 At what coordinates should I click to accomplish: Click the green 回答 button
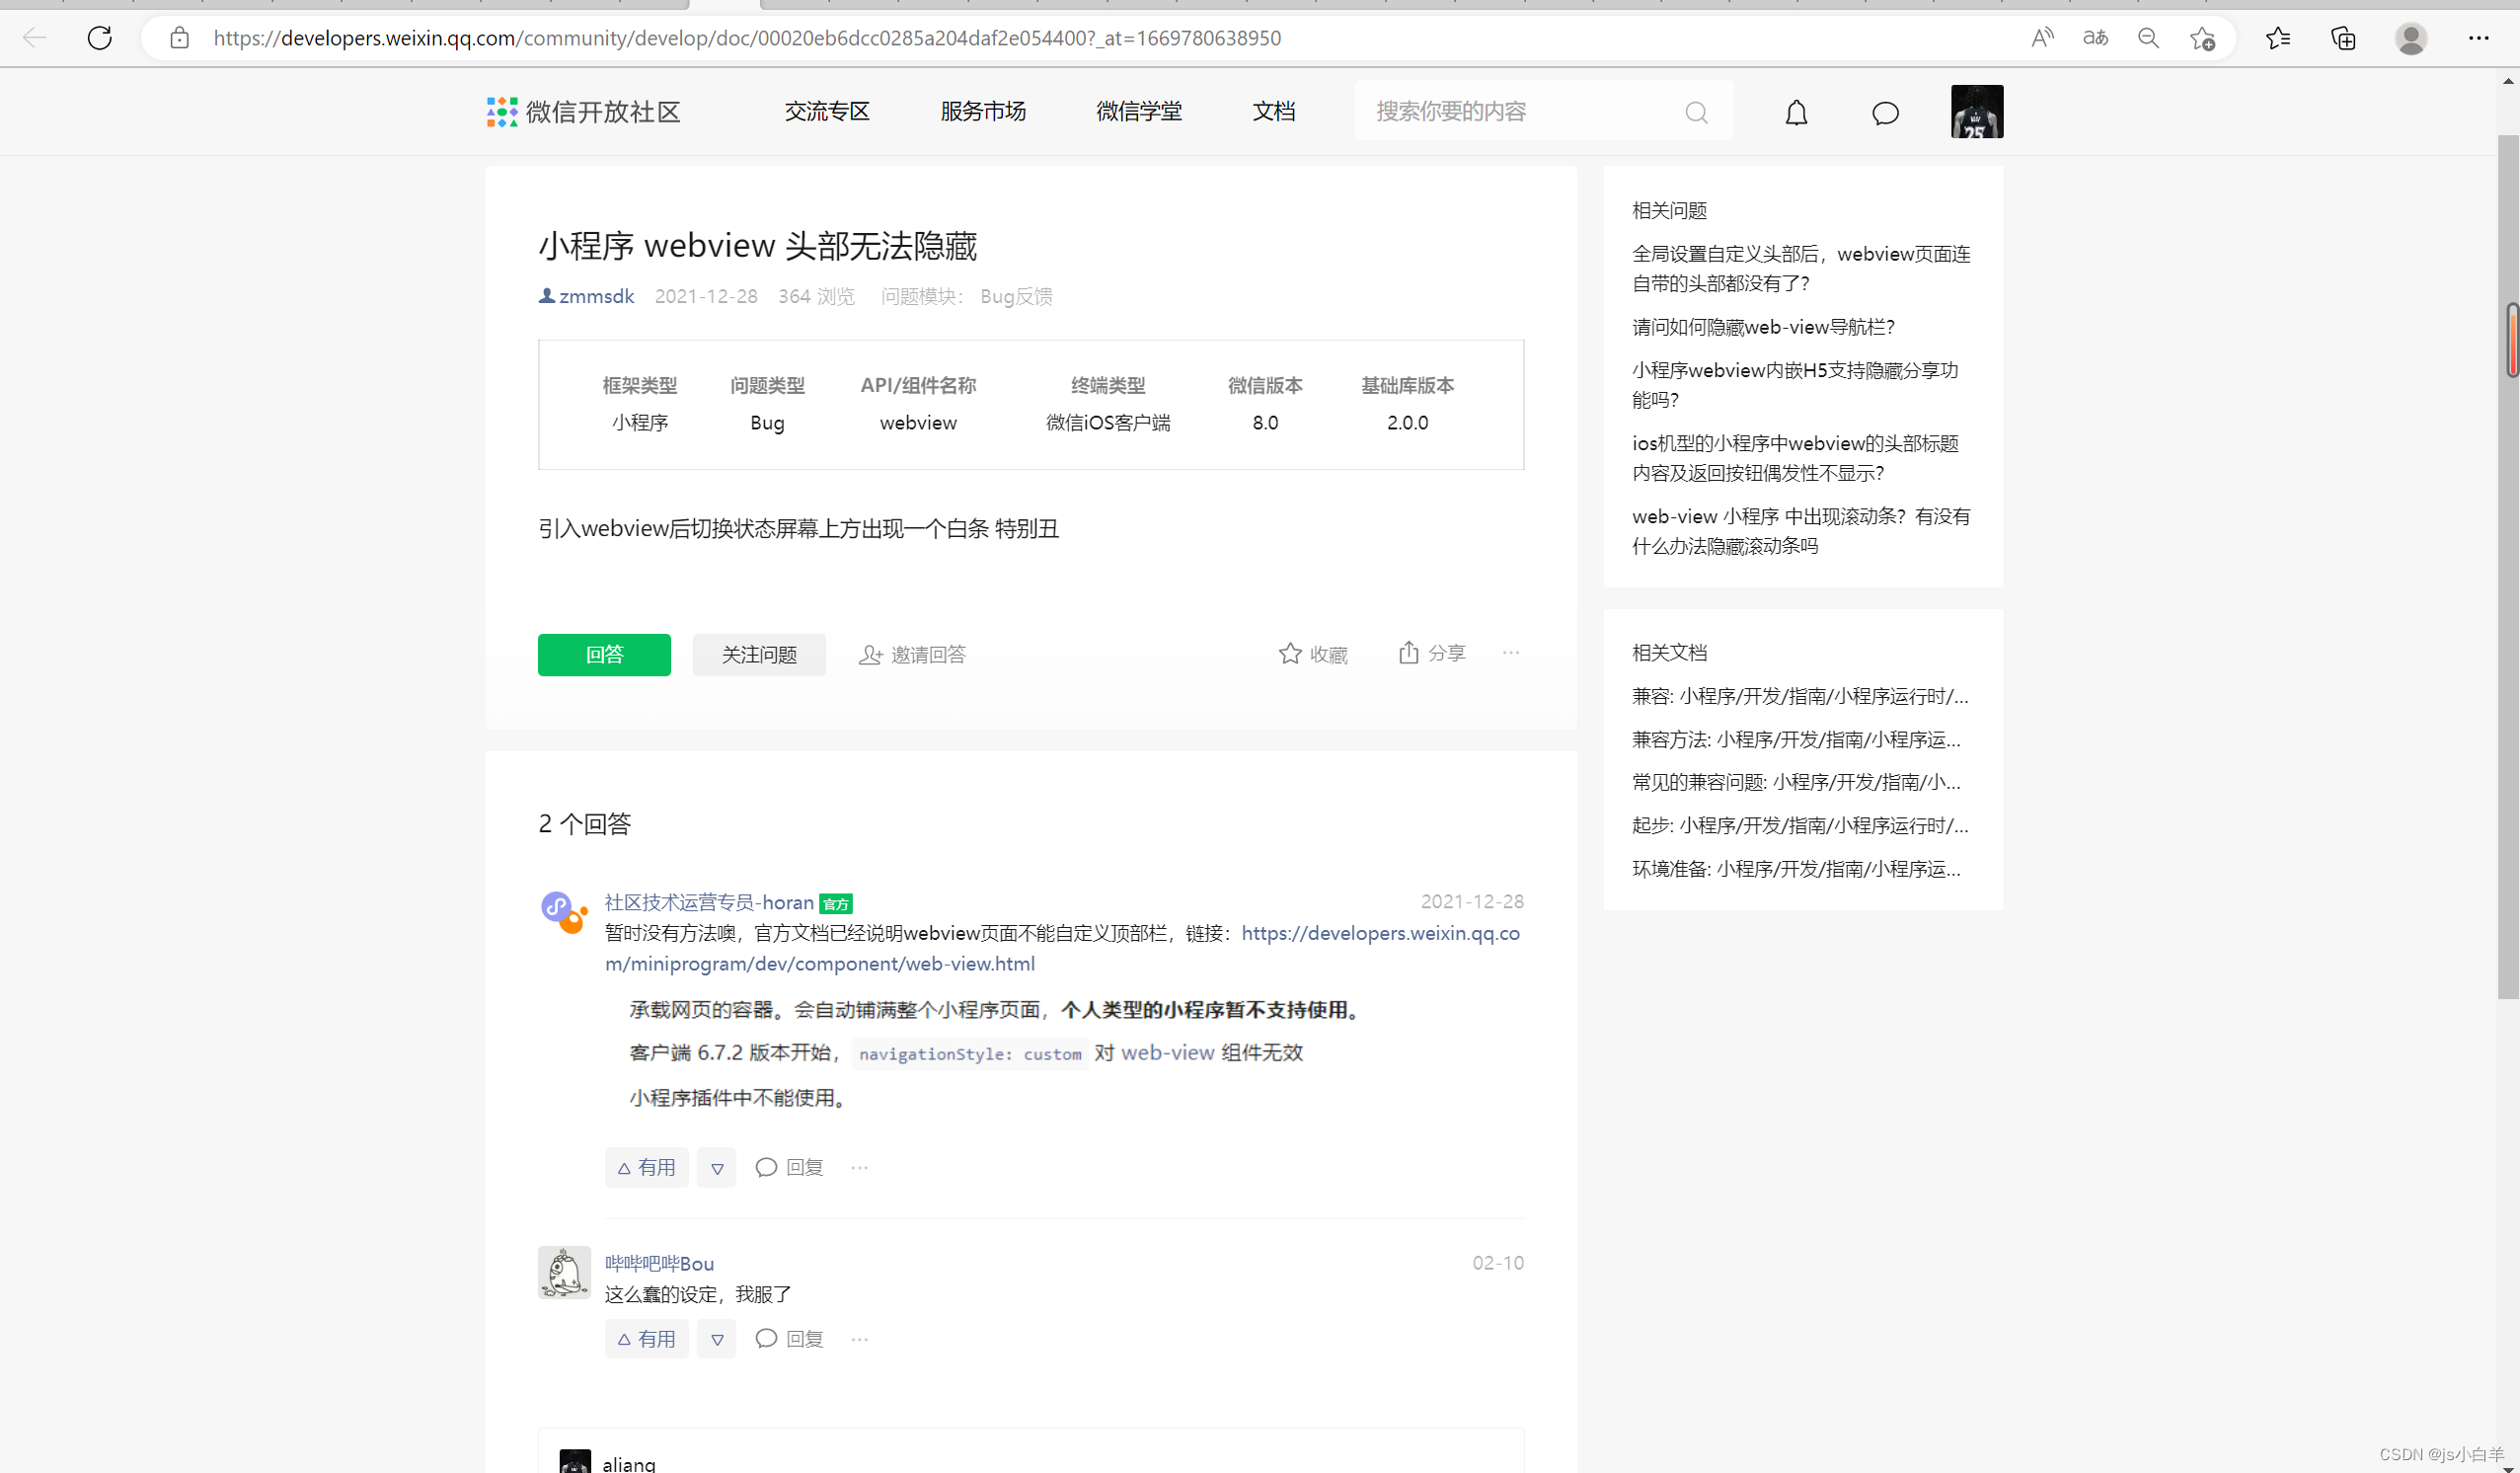pos(604,654)
